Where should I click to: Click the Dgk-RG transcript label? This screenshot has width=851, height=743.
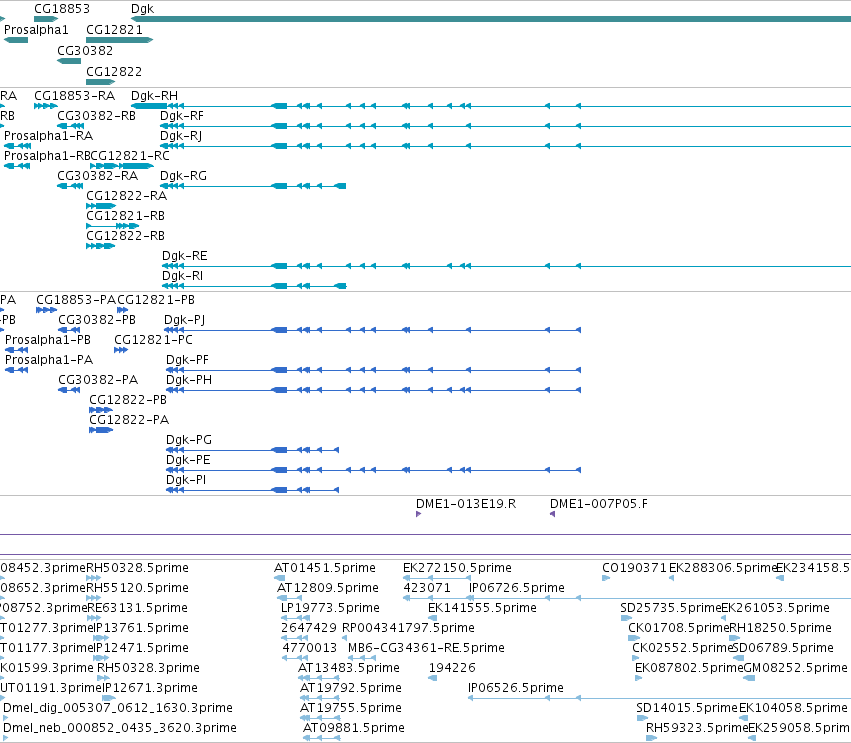183,176
